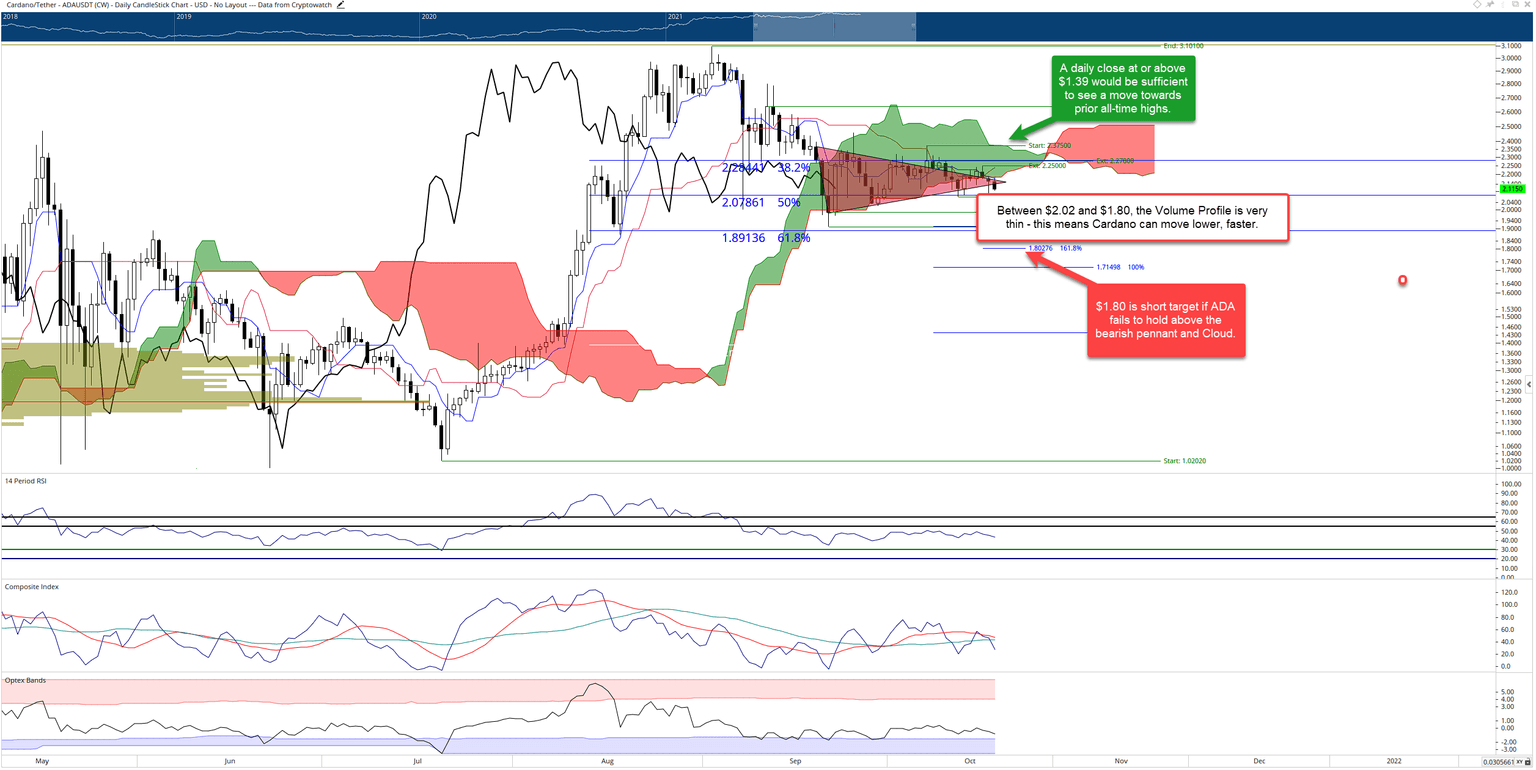Select the red $1.80 short target annotation
The width and height of the screenshot is (1536, 770).
[x=1167, y=320]
